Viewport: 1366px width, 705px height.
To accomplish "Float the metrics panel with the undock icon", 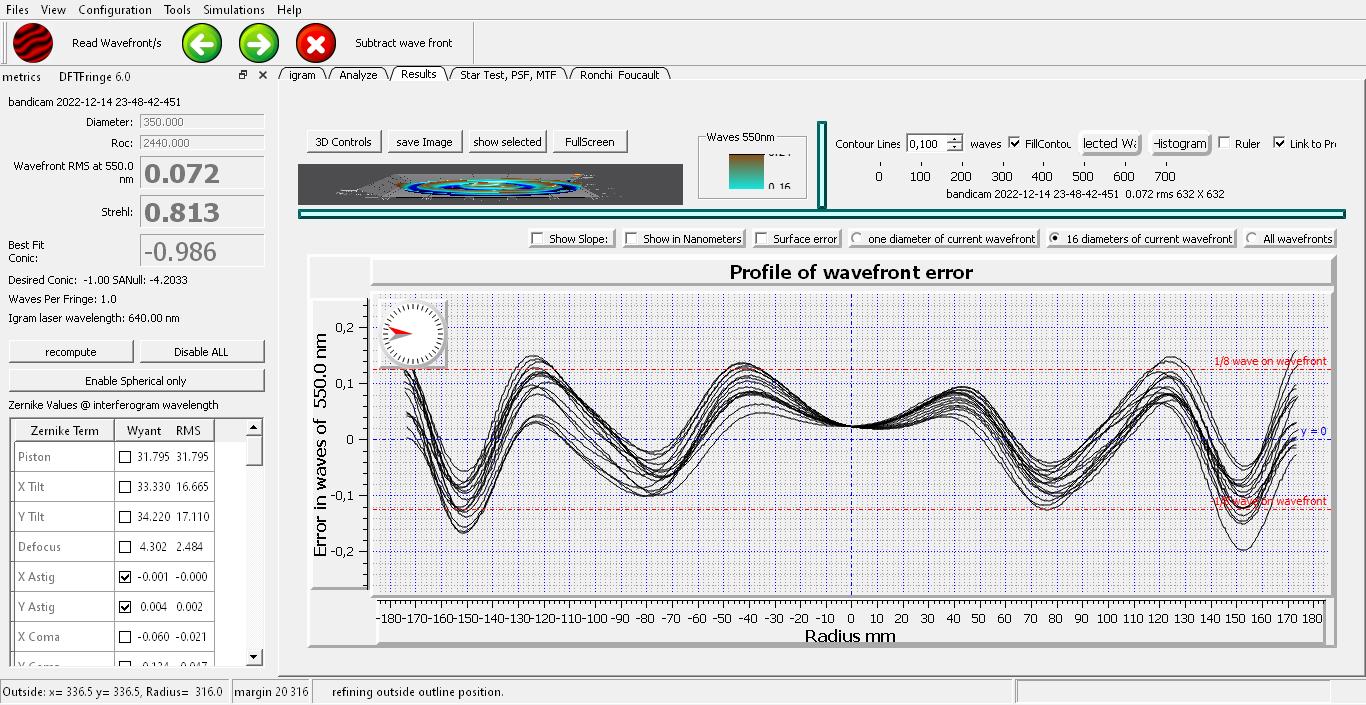I will [x=242, y=75].
